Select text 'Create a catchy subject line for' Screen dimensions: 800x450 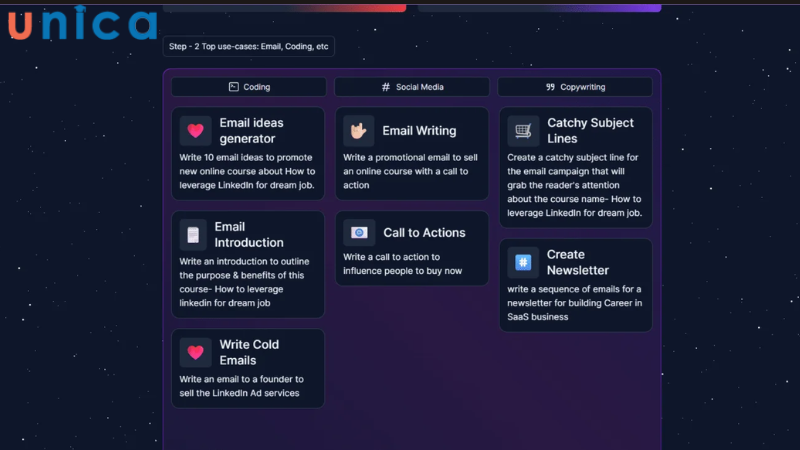(x=572, y=158)
